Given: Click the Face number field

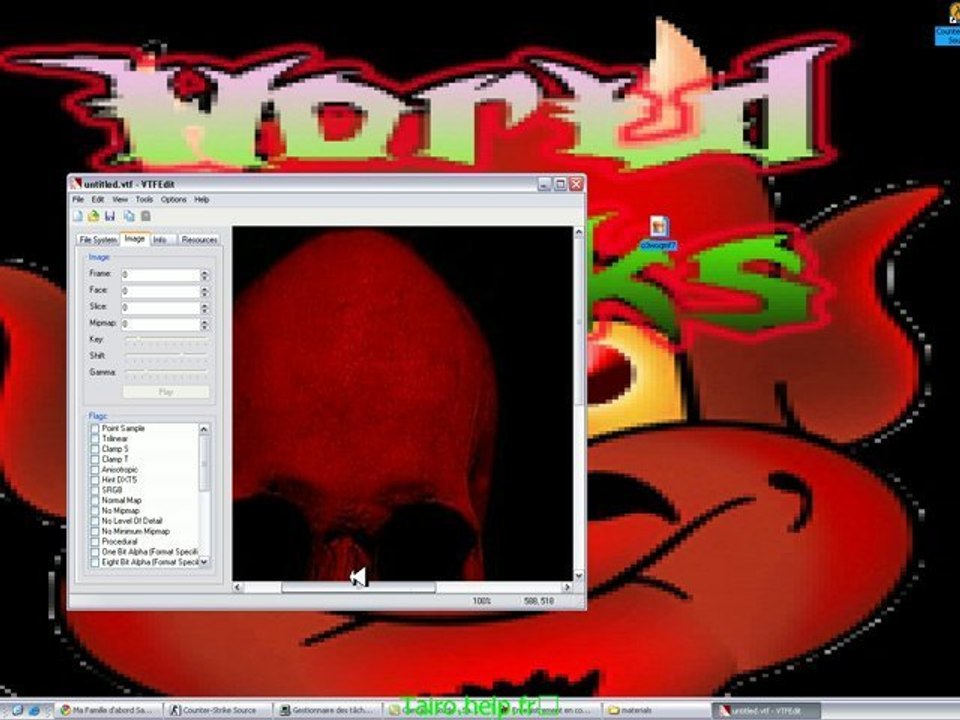Looking at the screenshot, I should point(160,291).
